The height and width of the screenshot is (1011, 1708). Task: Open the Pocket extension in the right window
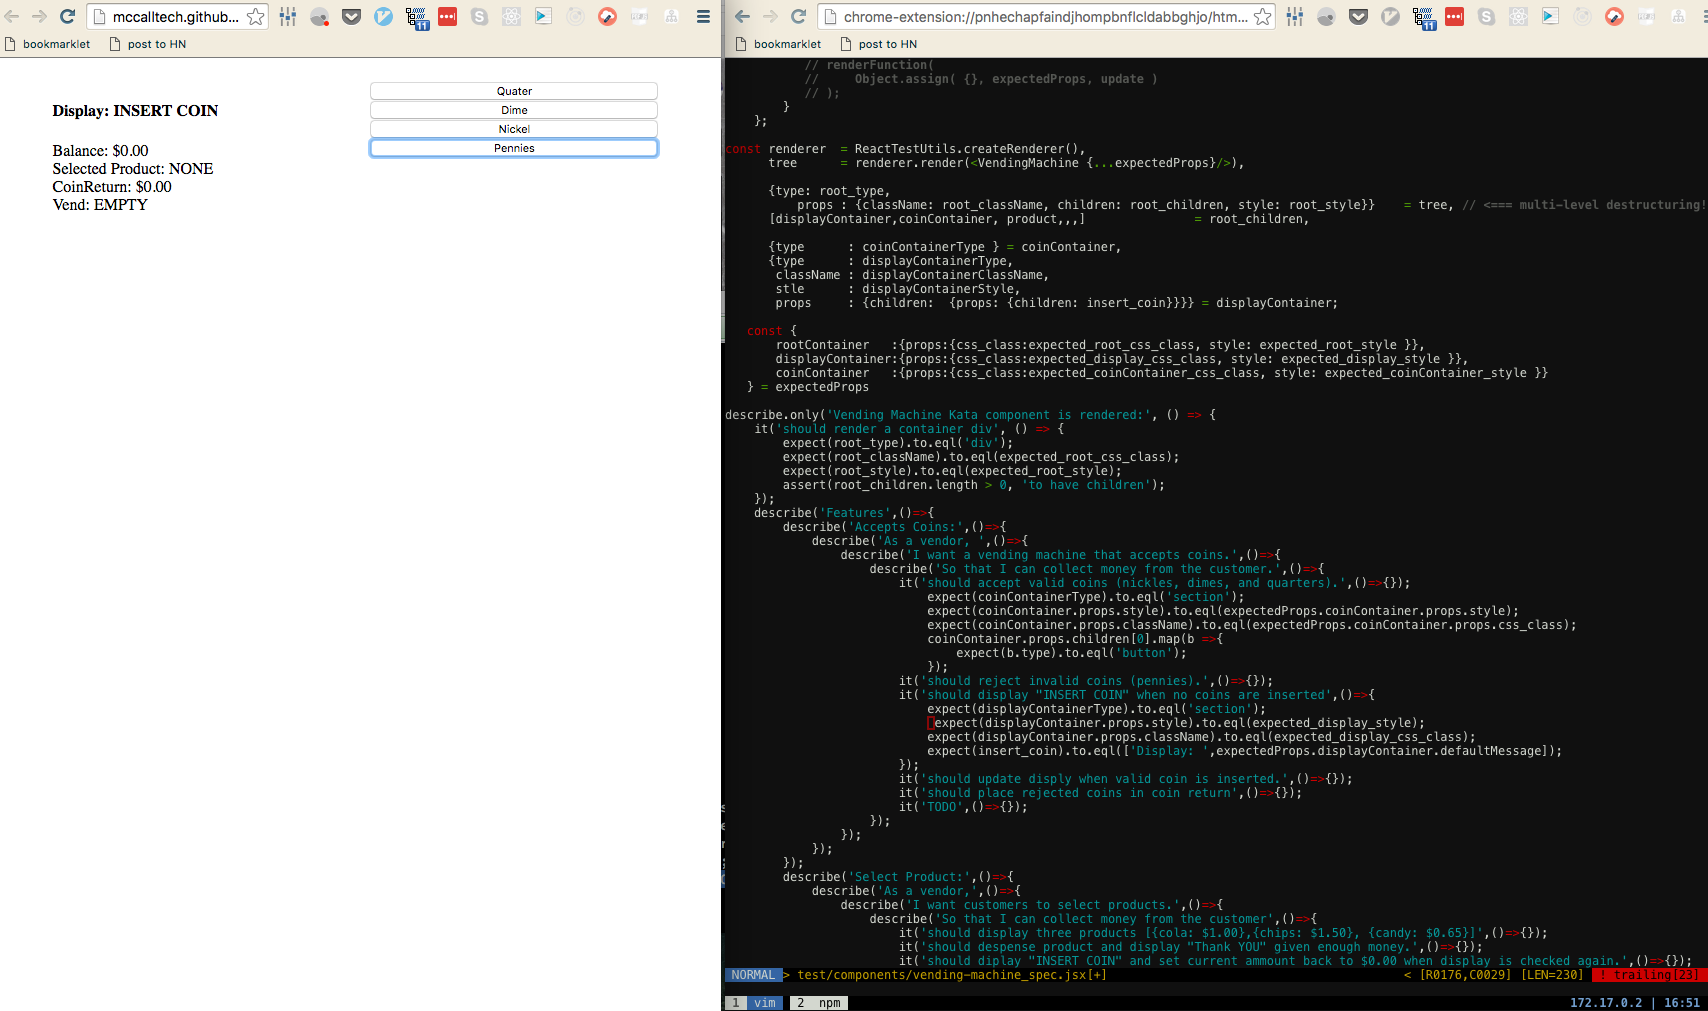[1358, 16]
